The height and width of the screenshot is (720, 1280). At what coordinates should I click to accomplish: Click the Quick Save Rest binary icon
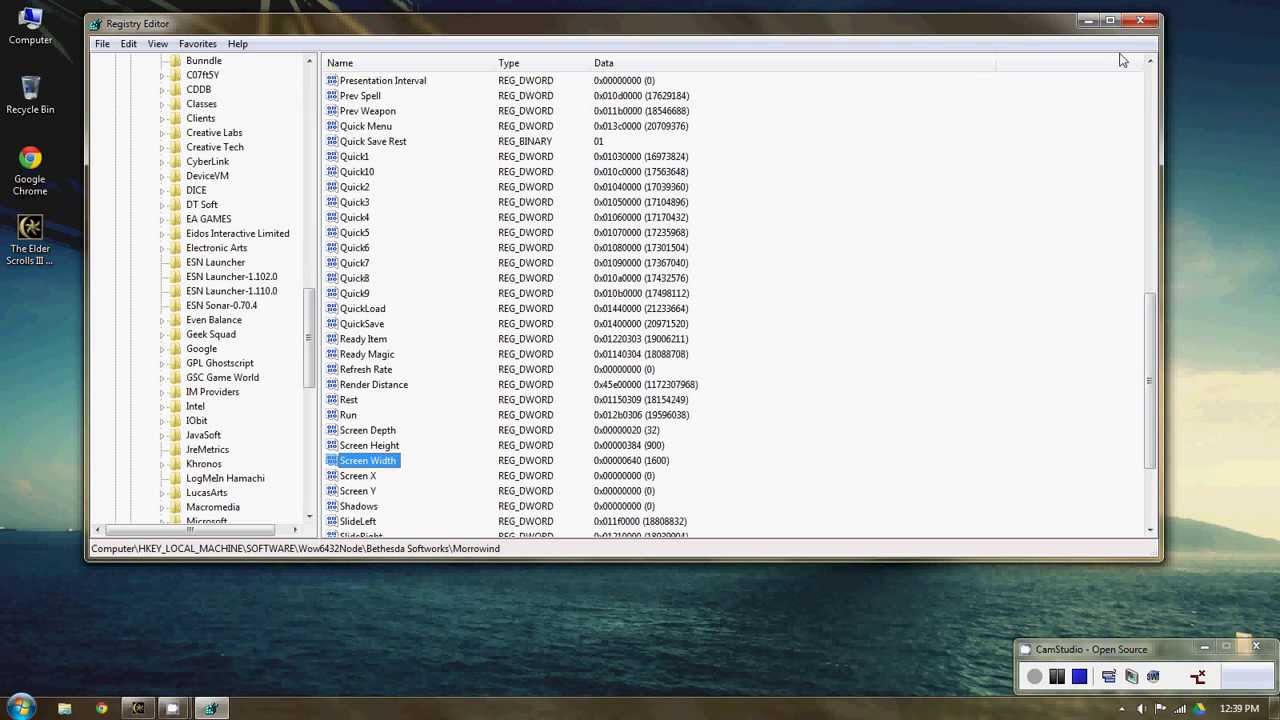tap(332, 141)
